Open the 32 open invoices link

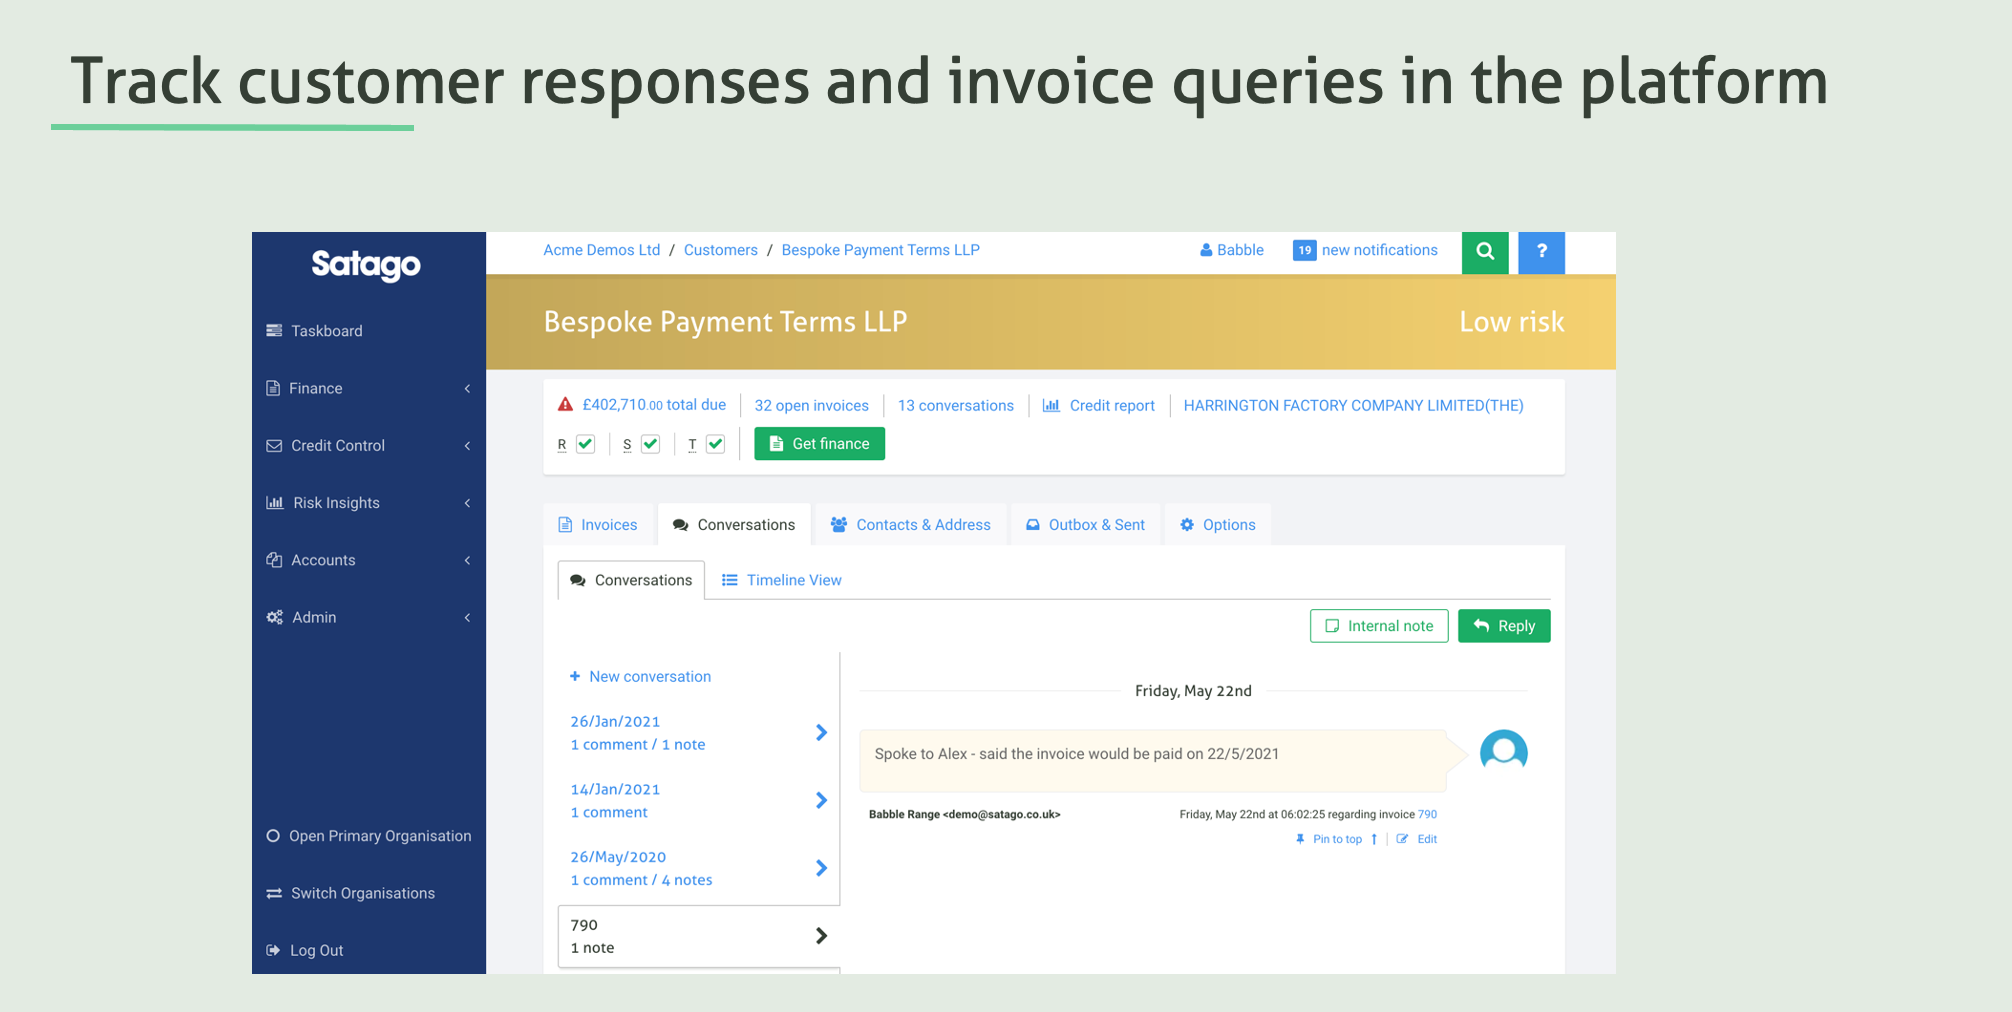click(x=812, y=405)
